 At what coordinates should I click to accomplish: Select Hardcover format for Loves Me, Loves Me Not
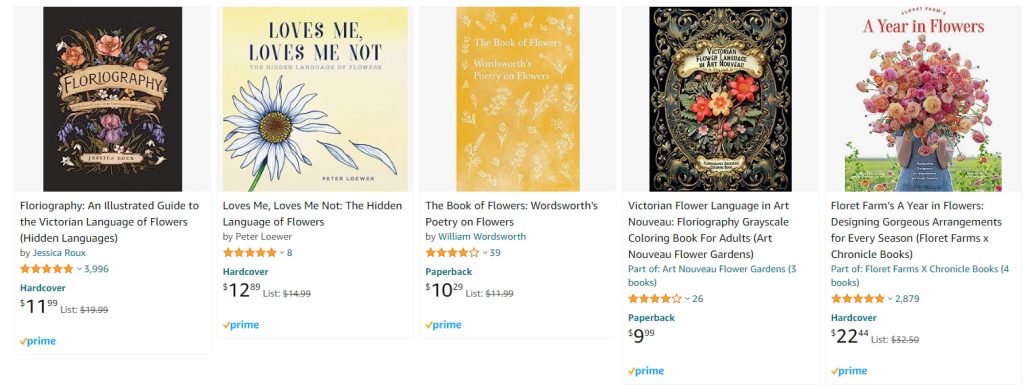(246, 272)
